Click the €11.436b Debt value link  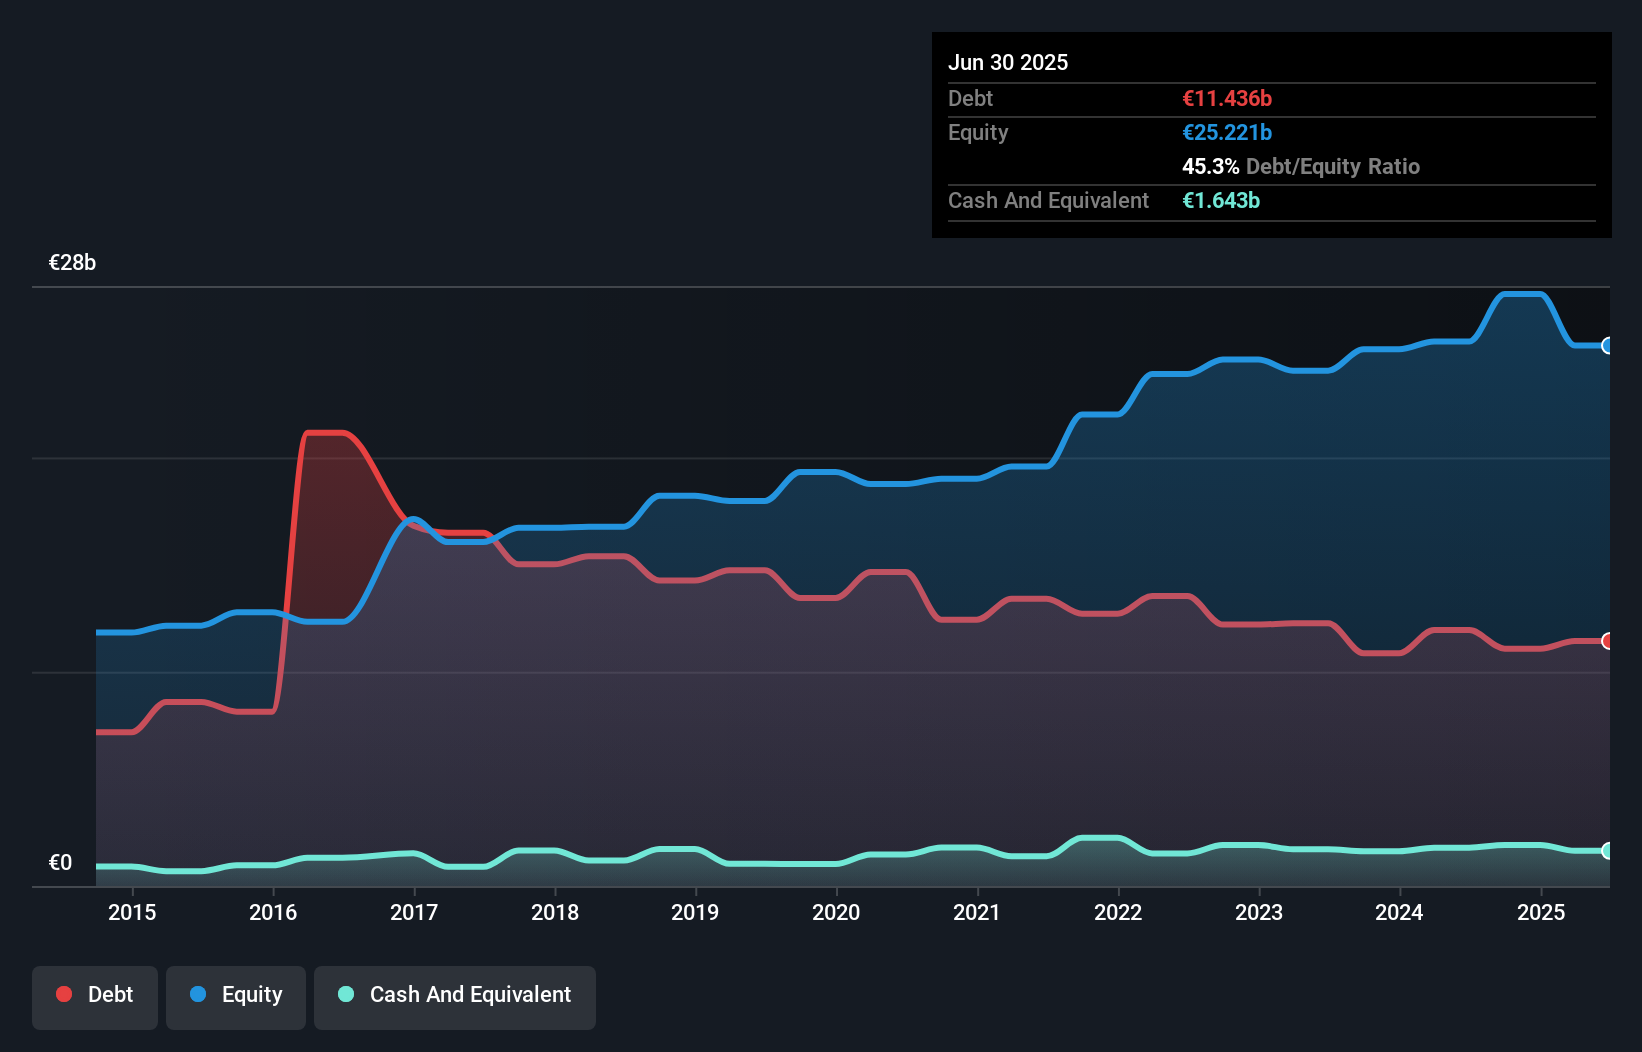tap(1225, 99)
